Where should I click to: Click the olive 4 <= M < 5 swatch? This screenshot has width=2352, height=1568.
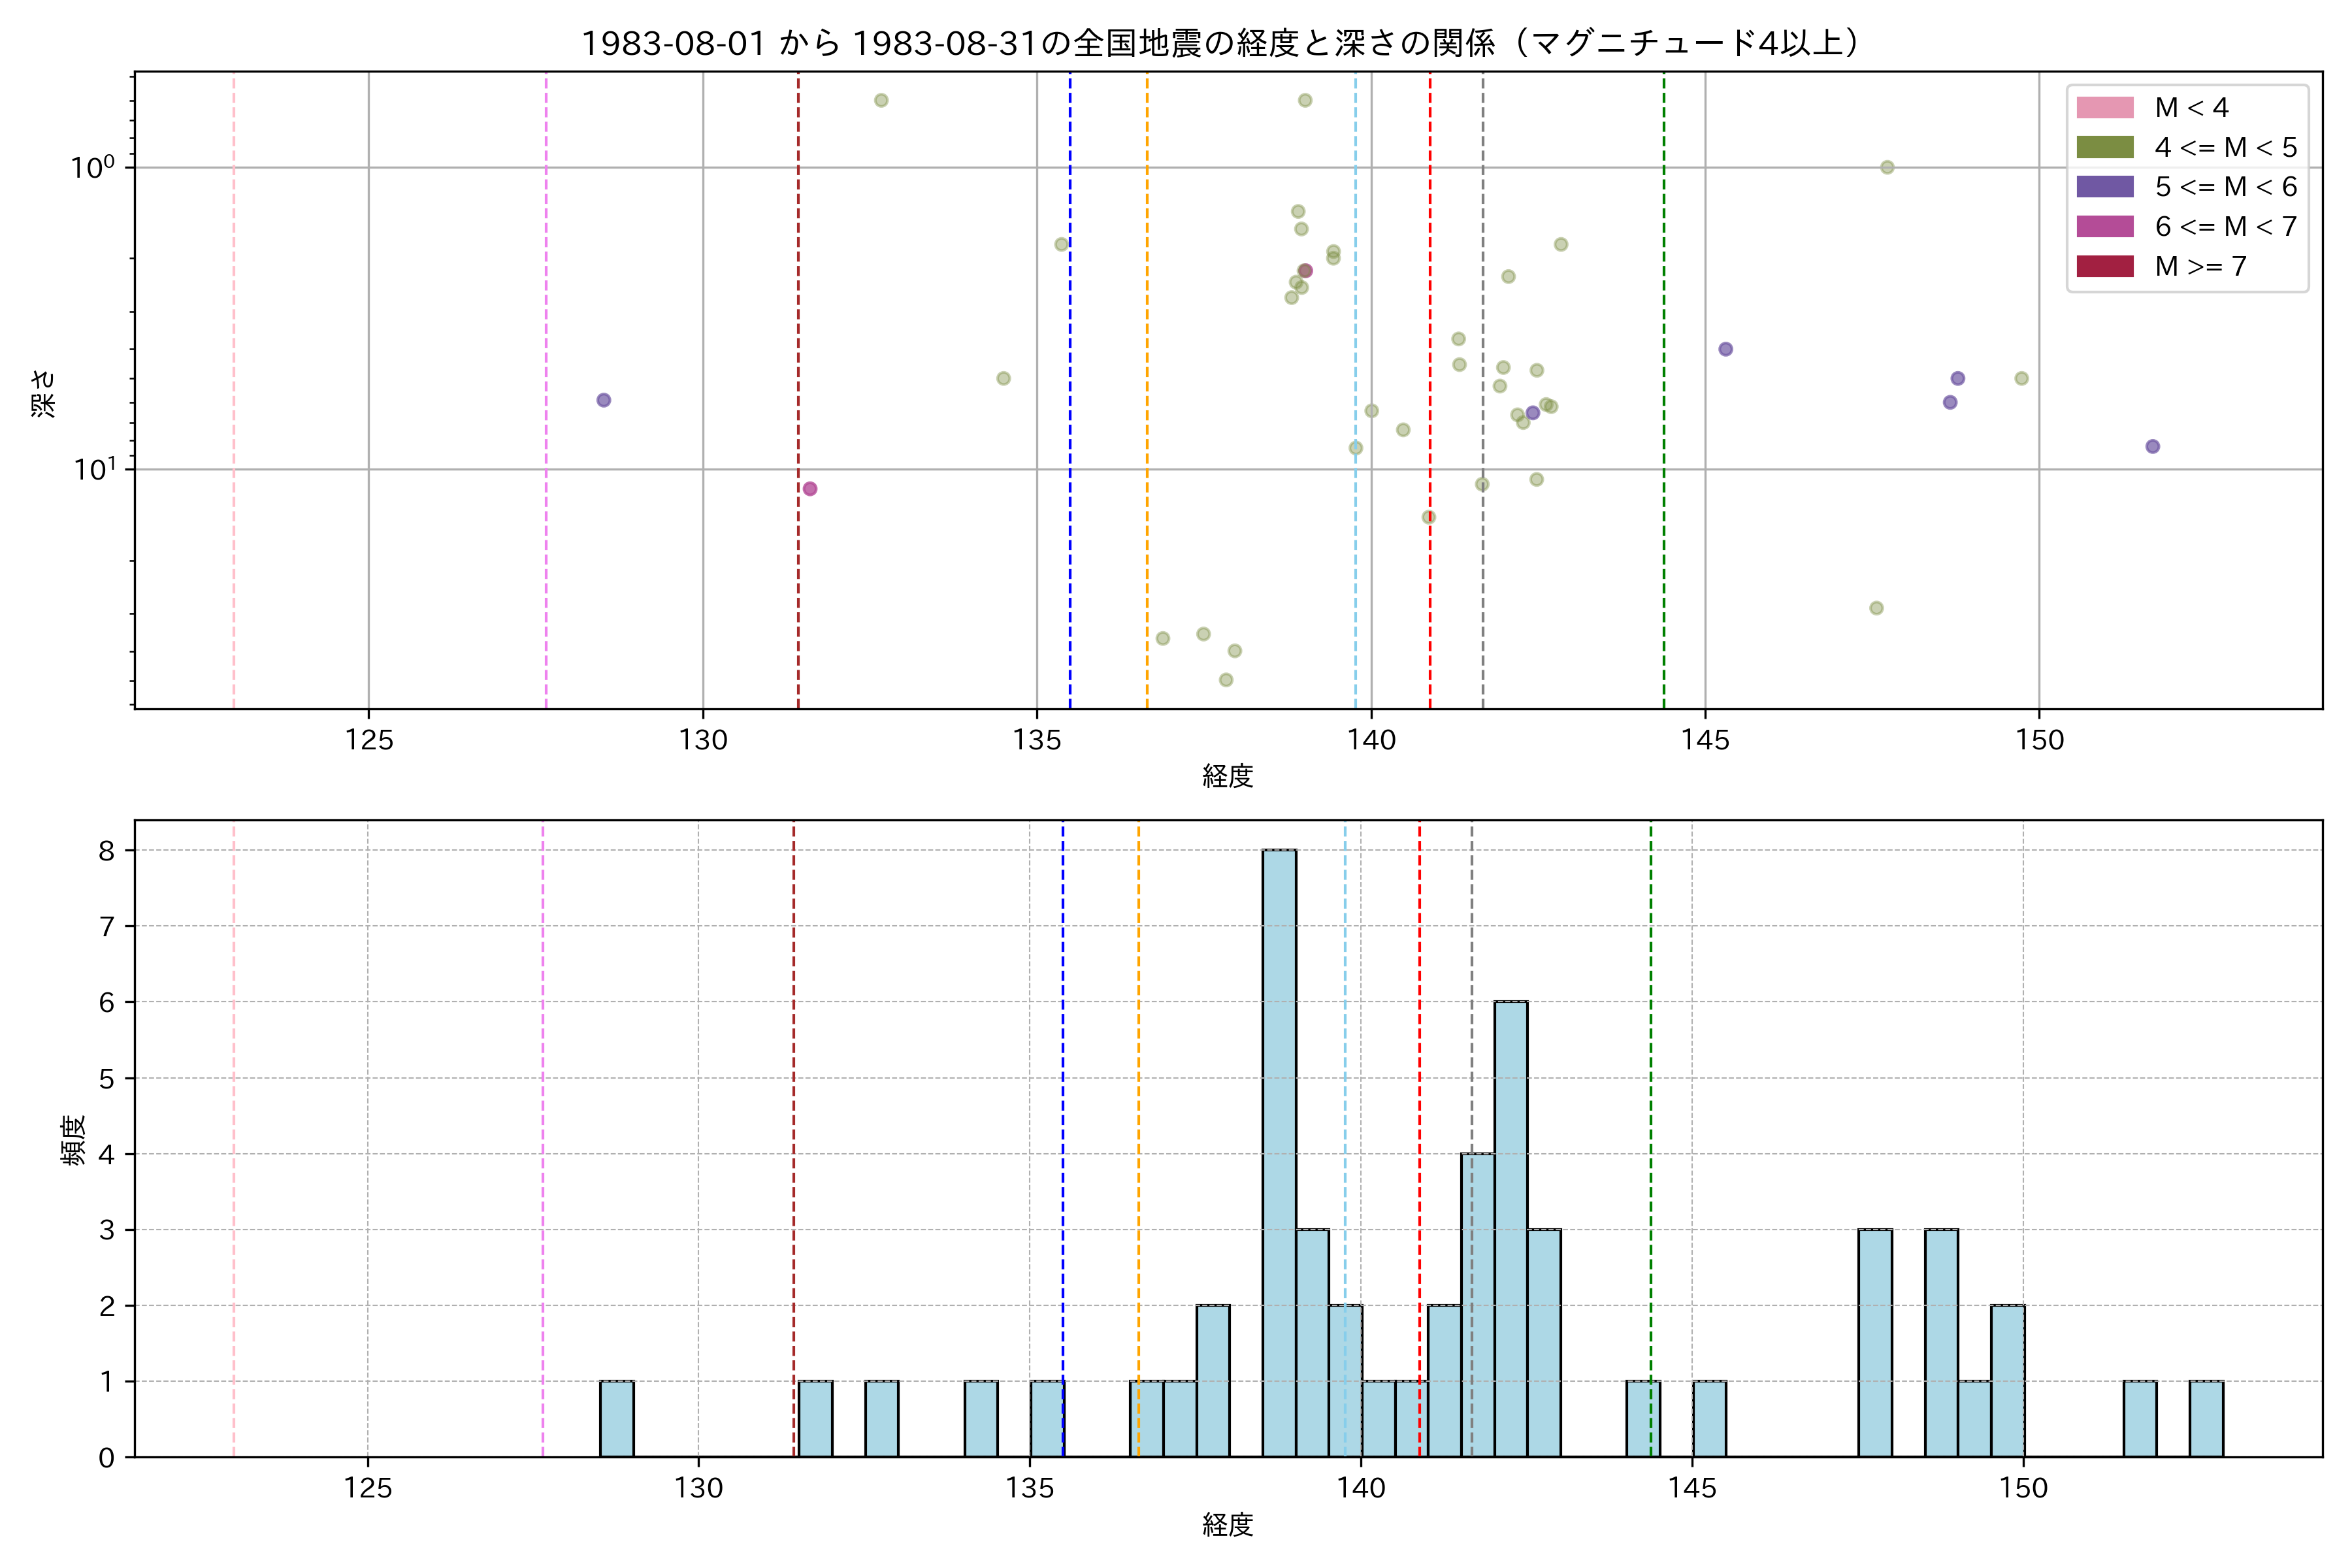2104,147
